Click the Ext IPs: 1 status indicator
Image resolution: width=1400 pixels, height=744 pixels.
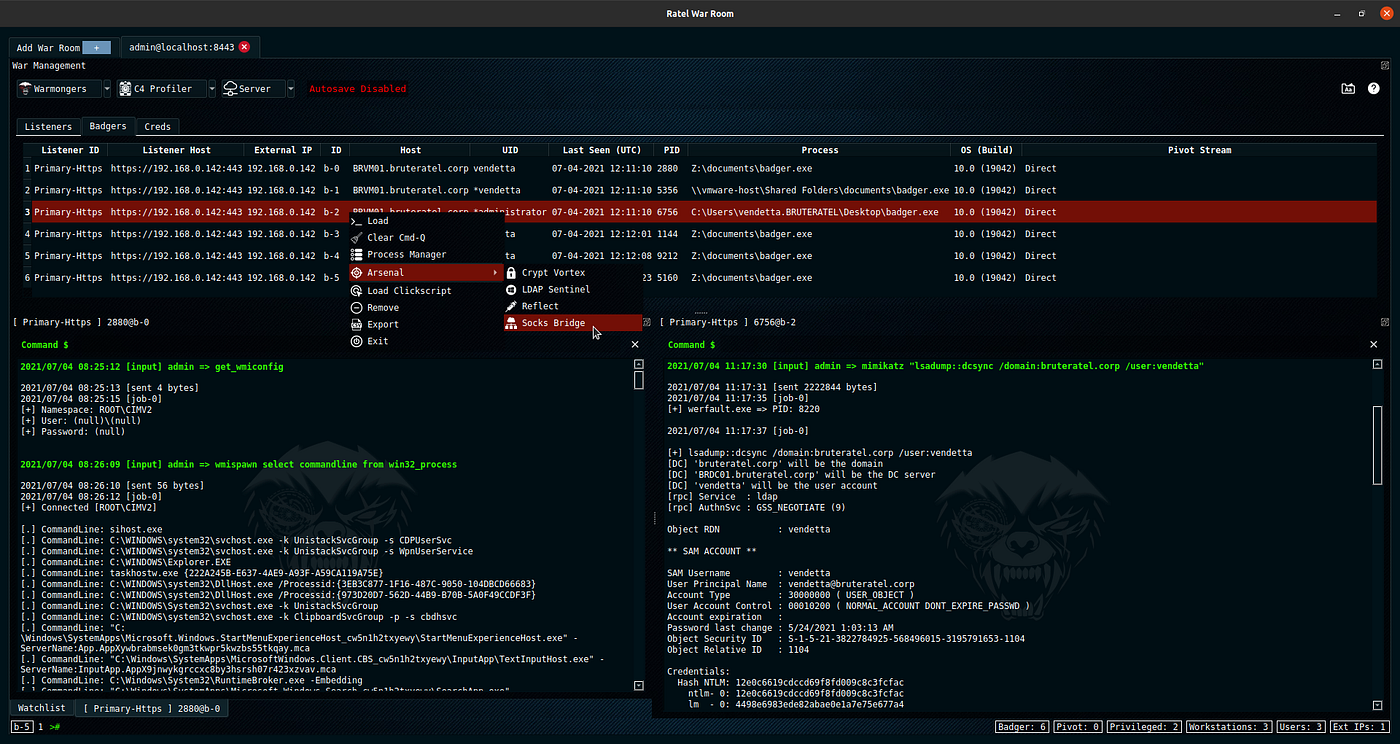point(1359,727)
